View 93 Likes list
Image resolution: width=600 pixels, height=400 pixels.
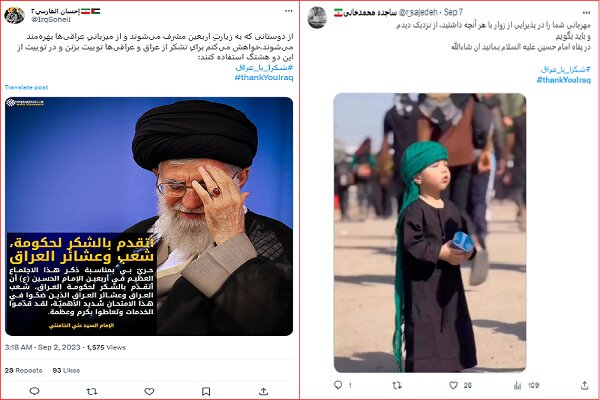(x=66, y=370)
